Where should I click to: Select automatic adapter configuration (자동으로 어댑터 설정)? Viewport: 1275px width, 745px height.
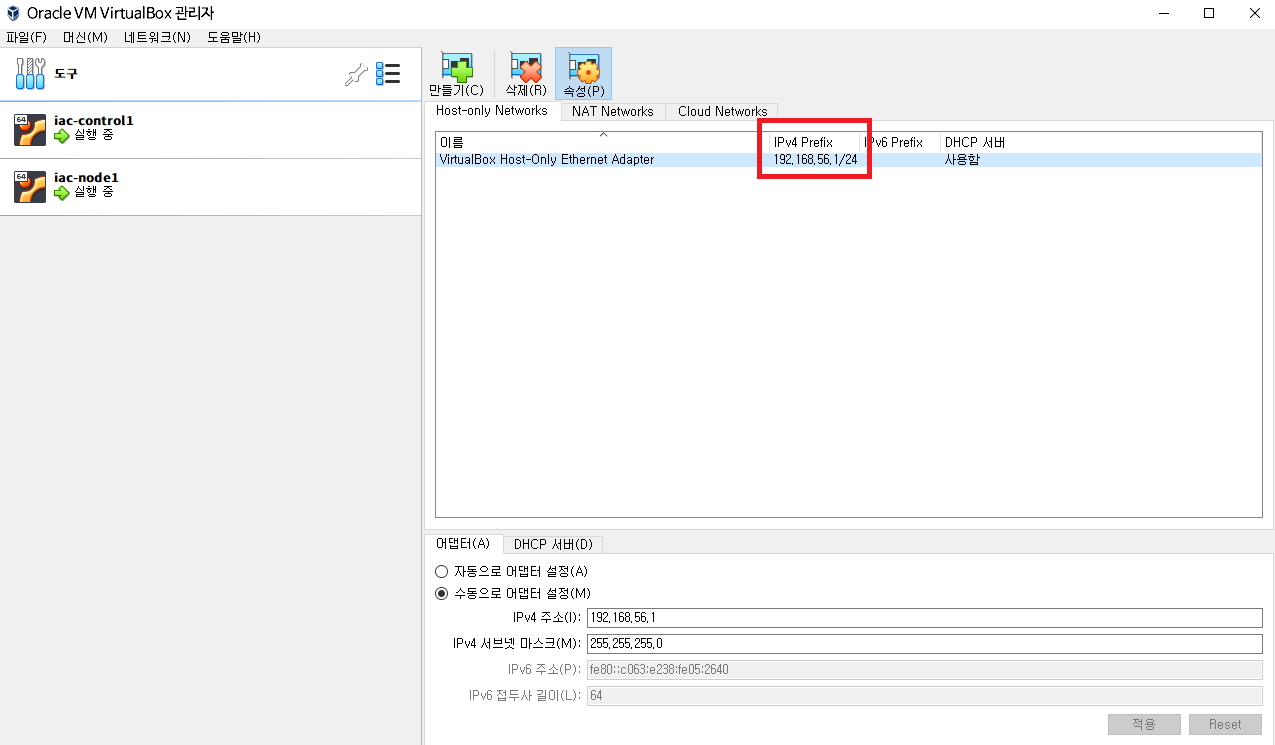point(441,571)
